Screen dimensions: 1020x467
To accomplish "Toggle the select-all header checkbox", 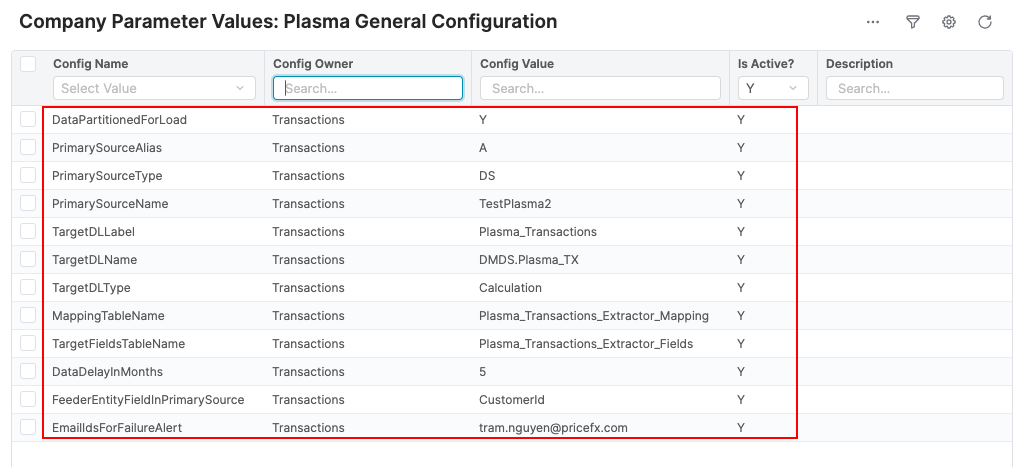I will coord(28,64).
